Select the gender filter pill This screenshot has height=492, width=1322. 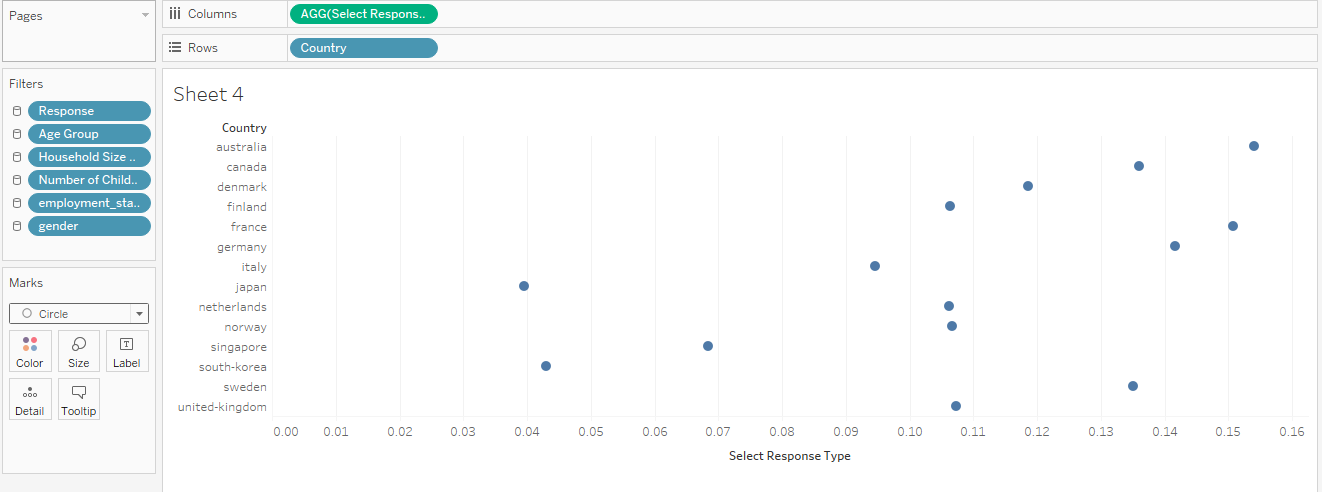tap(89, 226)
